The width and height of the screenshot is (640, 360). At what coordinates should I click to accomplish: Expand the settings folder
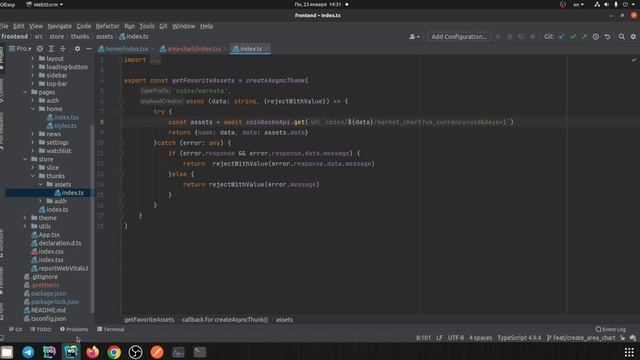point(33,142)
